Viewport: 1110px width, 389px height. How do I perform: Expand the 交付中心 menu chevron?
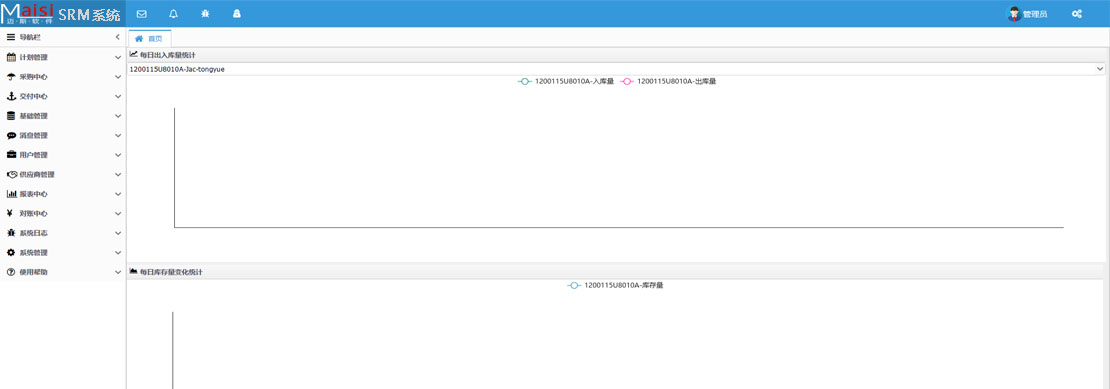point(118,96)
